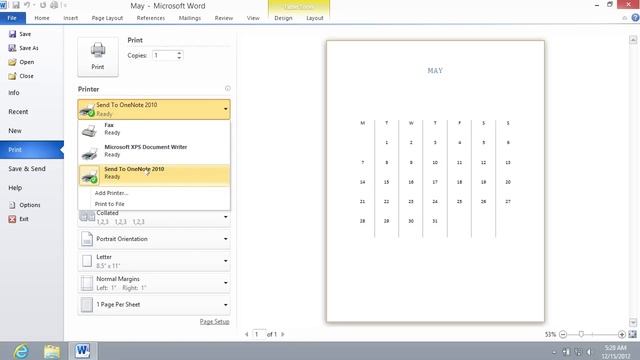Select Info in the backstage sidebar
Viewport: 640px width, 360px height.
point(14,93)
